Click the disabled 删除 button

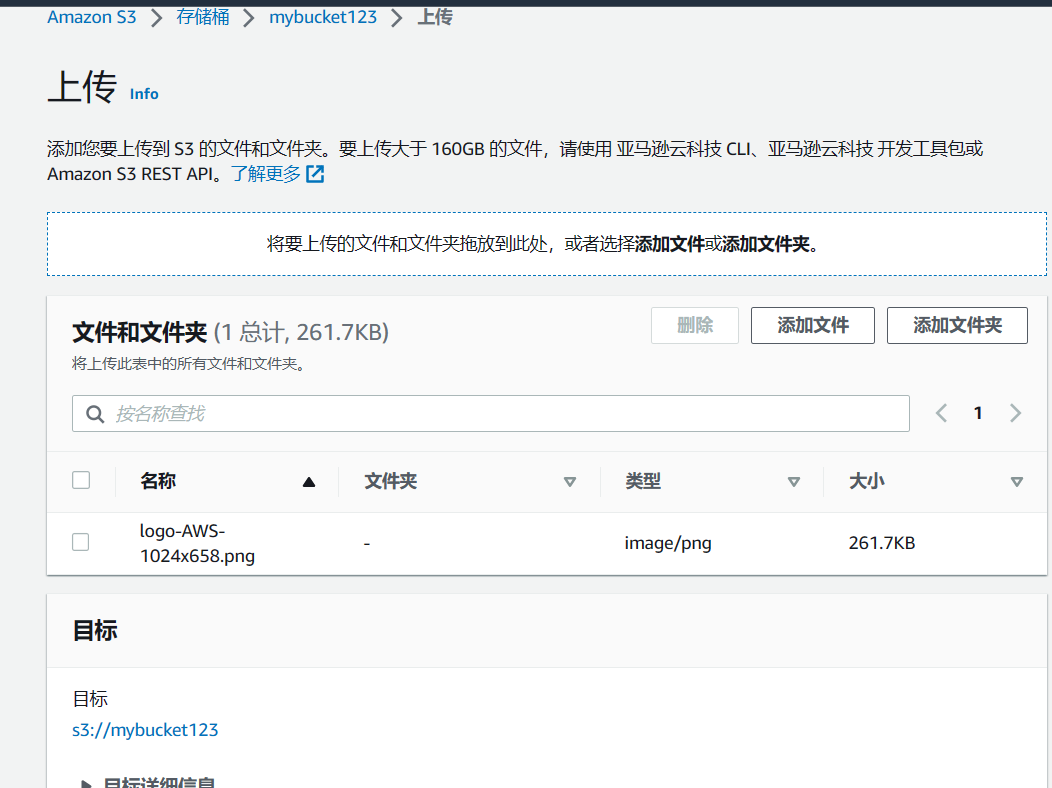point(694,325)
